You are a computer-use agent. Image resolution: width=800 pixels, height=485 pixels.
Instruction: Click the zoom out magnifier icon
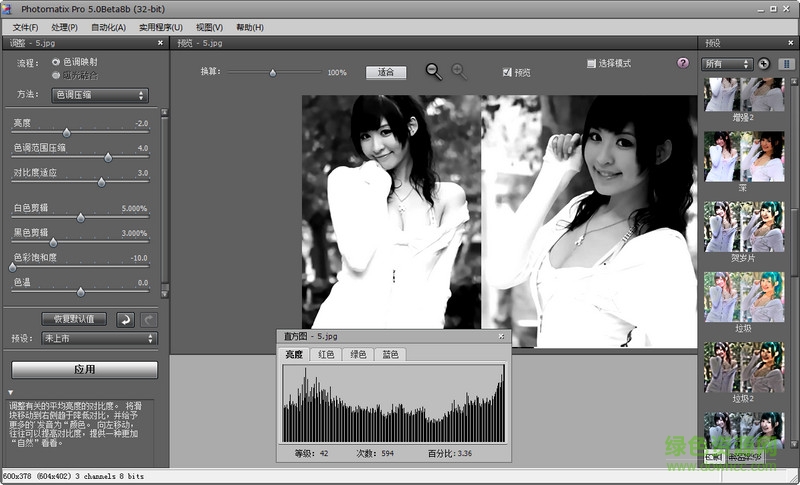tap(433, 71)
